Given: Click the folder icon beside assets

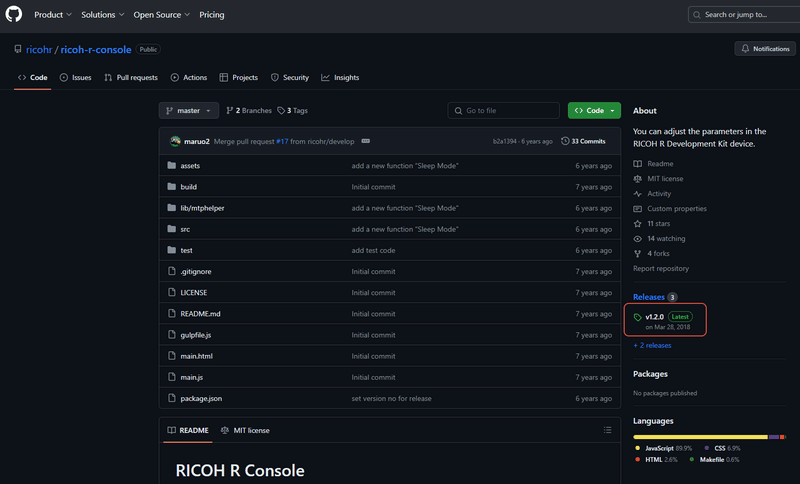Looking at the screenshot, I should coord(171,165).
